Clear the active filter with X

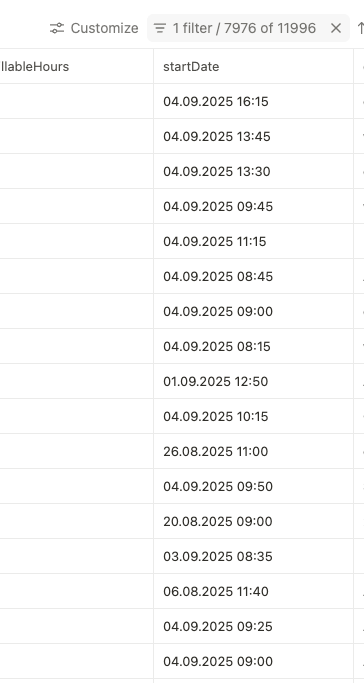(x=336, y=28)
